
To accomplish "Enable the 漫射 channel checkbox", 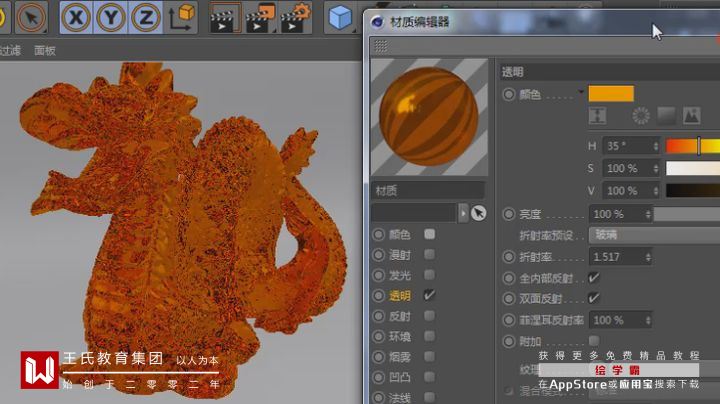I will click(x=430, y=254).
